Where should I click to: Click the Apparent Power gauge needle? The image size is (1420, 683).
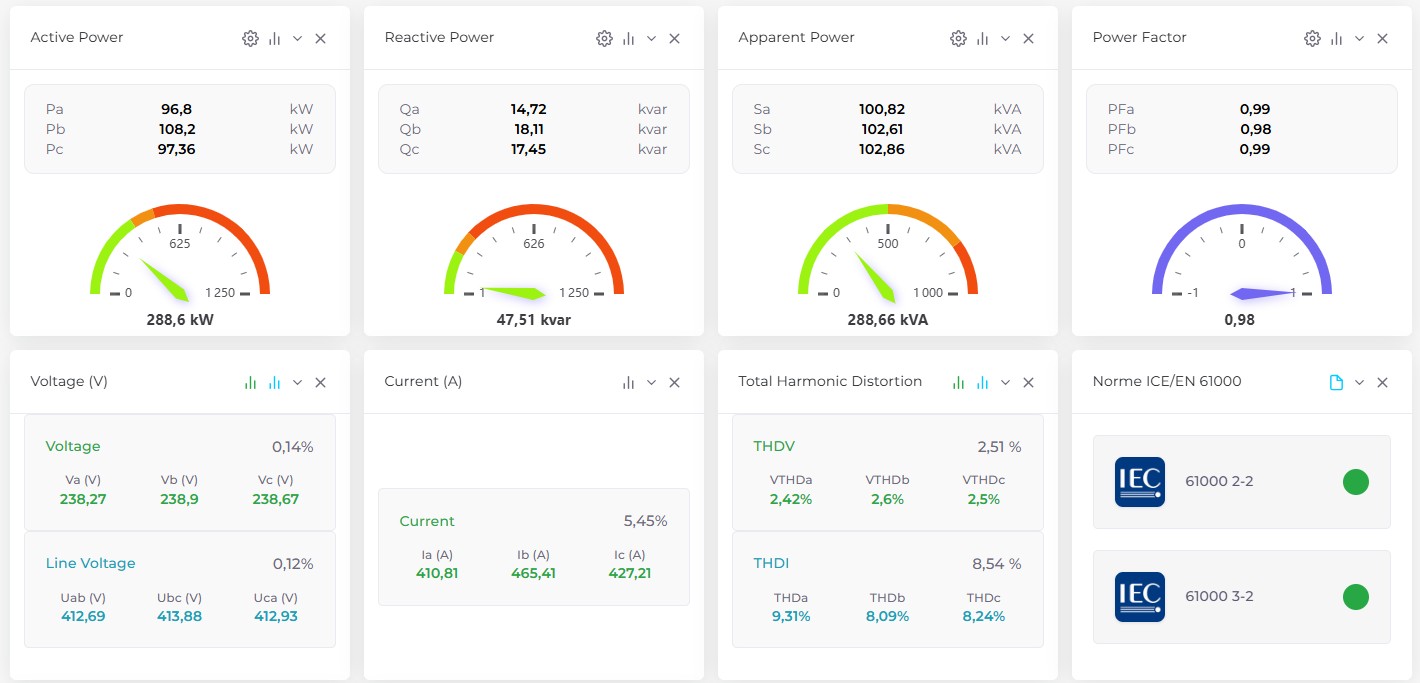[x=876, y=277]
